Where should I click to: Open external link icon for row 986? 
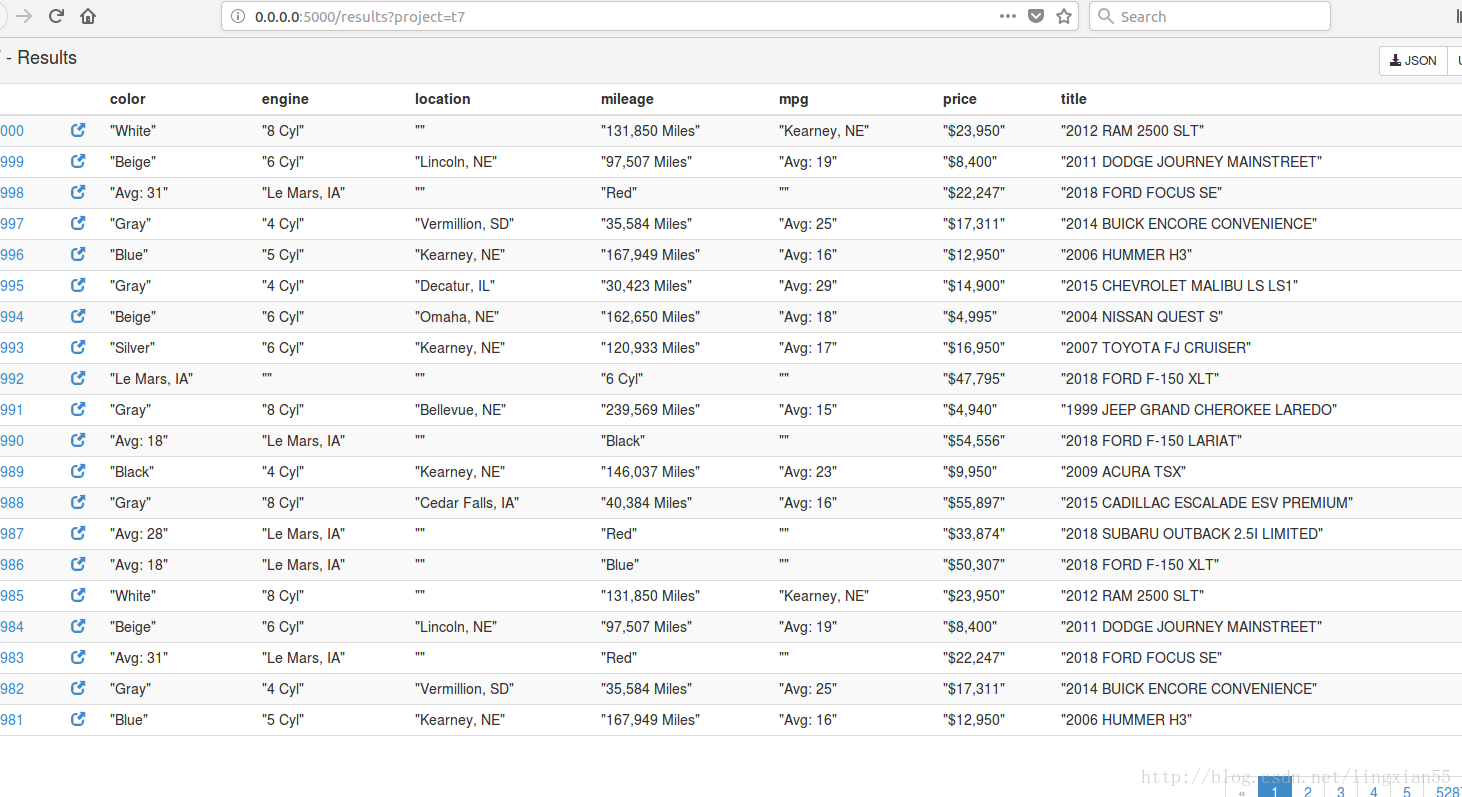(x=78, y=564)
